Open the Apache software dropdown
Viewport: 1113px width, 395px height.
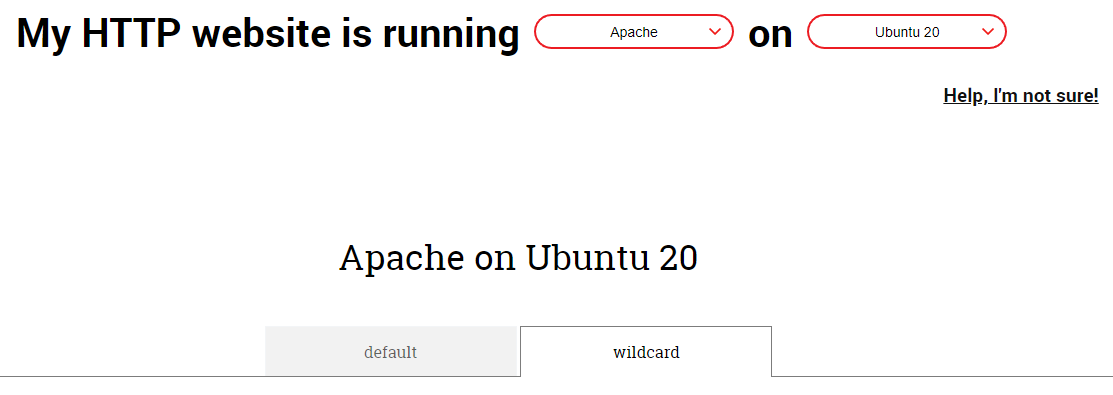tap(633, 32)
